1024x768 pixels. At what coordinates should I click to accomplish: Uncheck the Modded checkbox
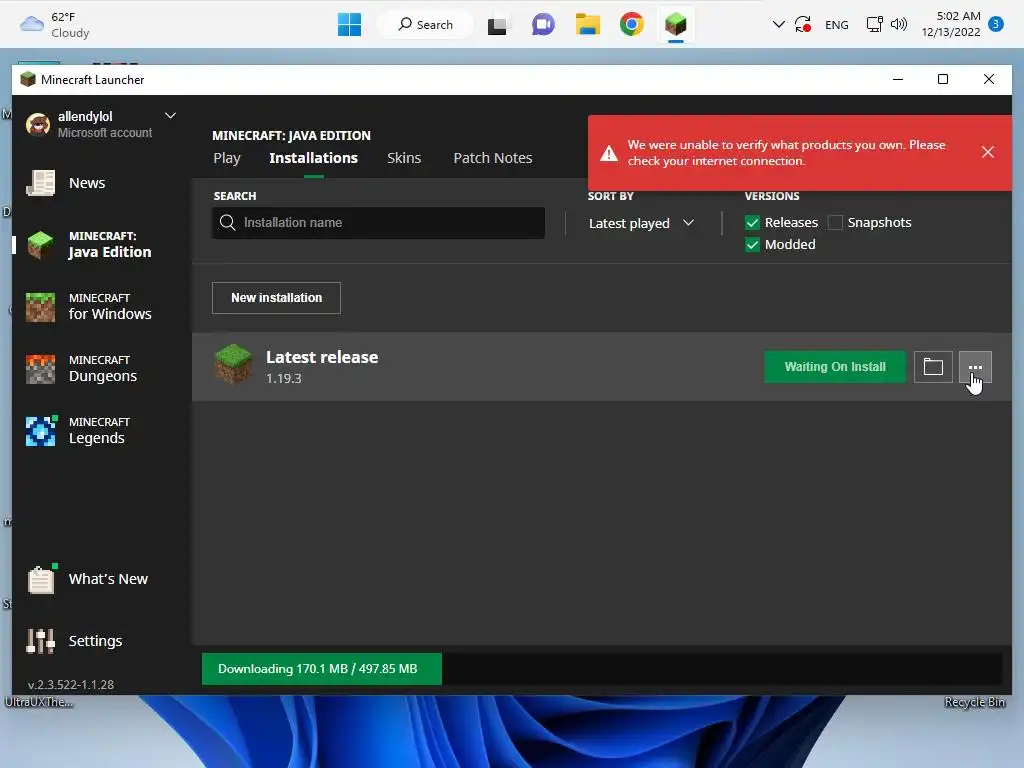(752, 245)
